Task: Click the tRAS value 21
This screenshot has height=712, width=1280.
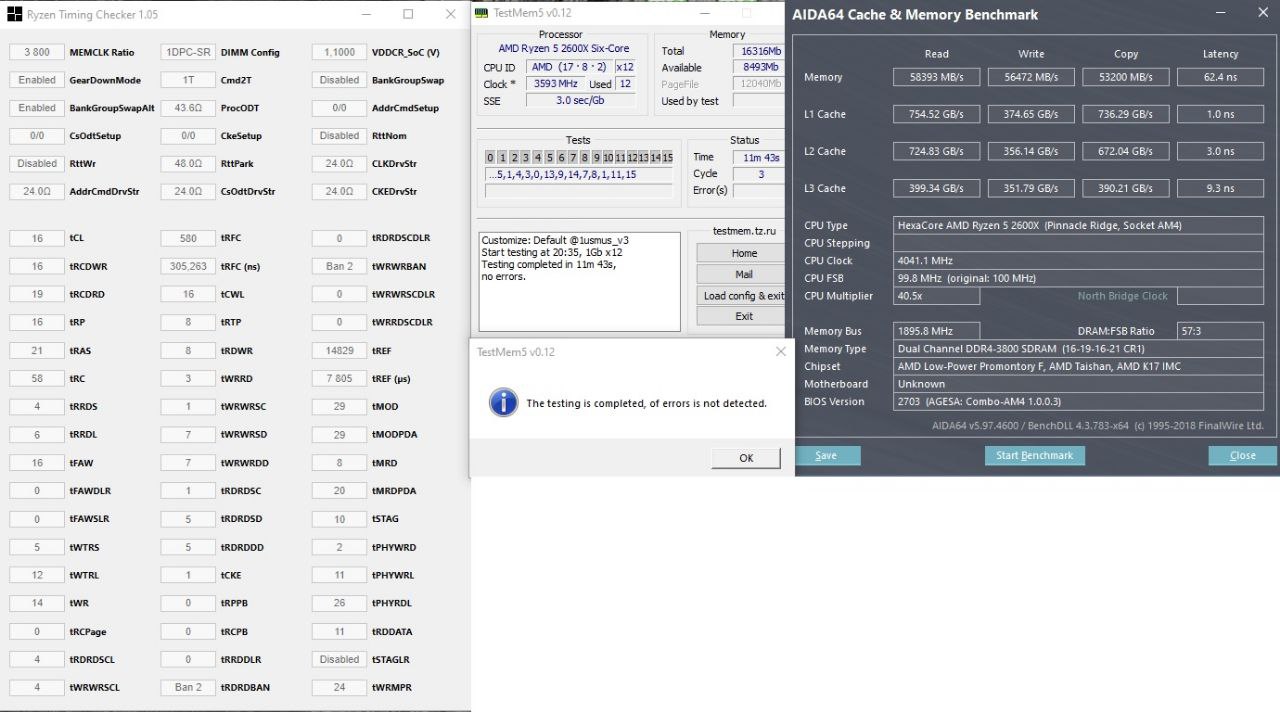Action: pos(37,350)
